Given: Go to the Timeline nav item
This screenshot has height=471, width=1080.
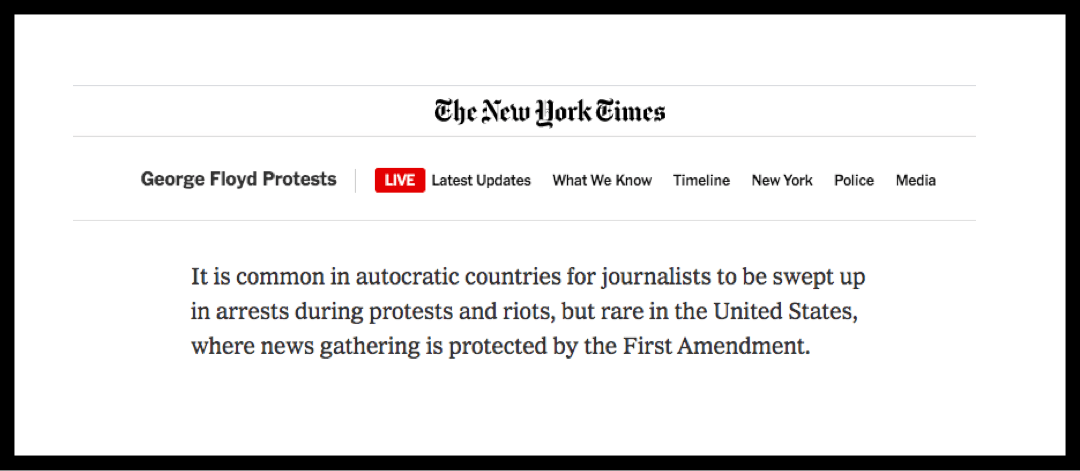Looking at the screenshot, I should (701, 180).
